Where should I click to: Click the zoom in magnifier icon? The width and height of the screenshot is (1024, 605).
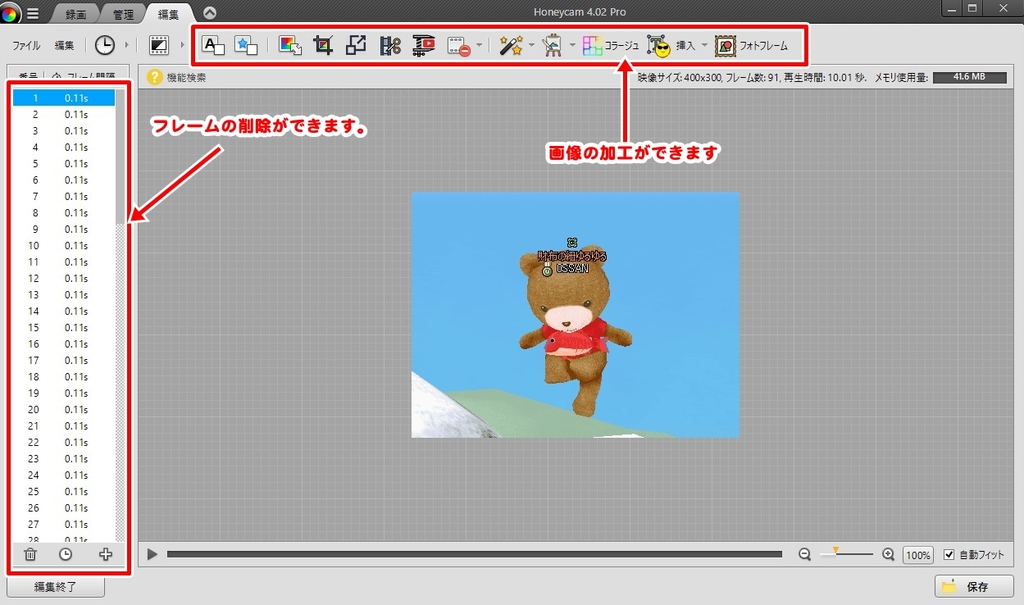tap(888, 554)
